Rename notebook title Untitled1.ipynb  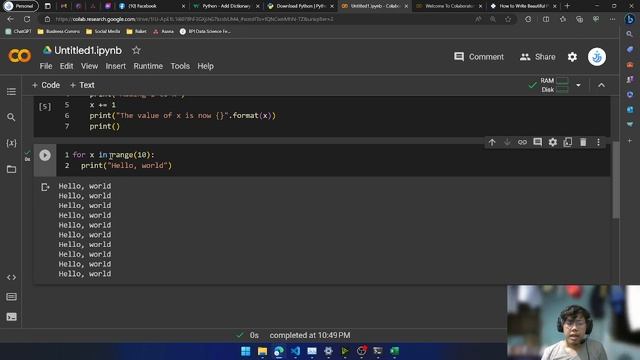click(x=88, y=50)
